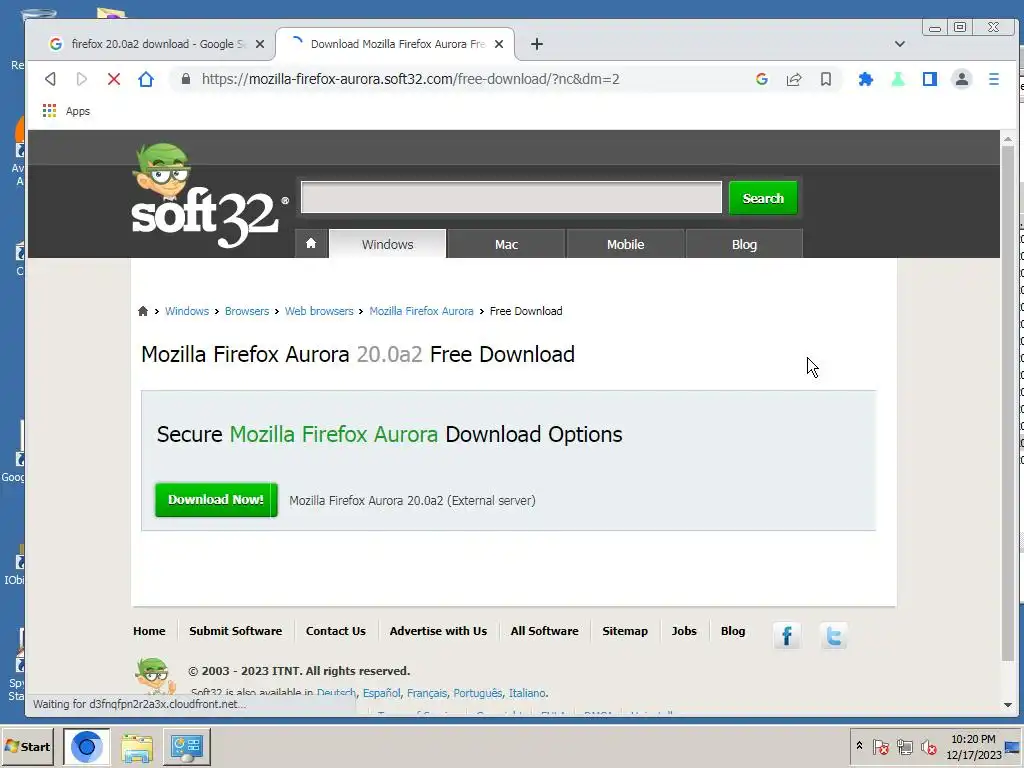Click the scrollbar up arrow

[1008, 138]
